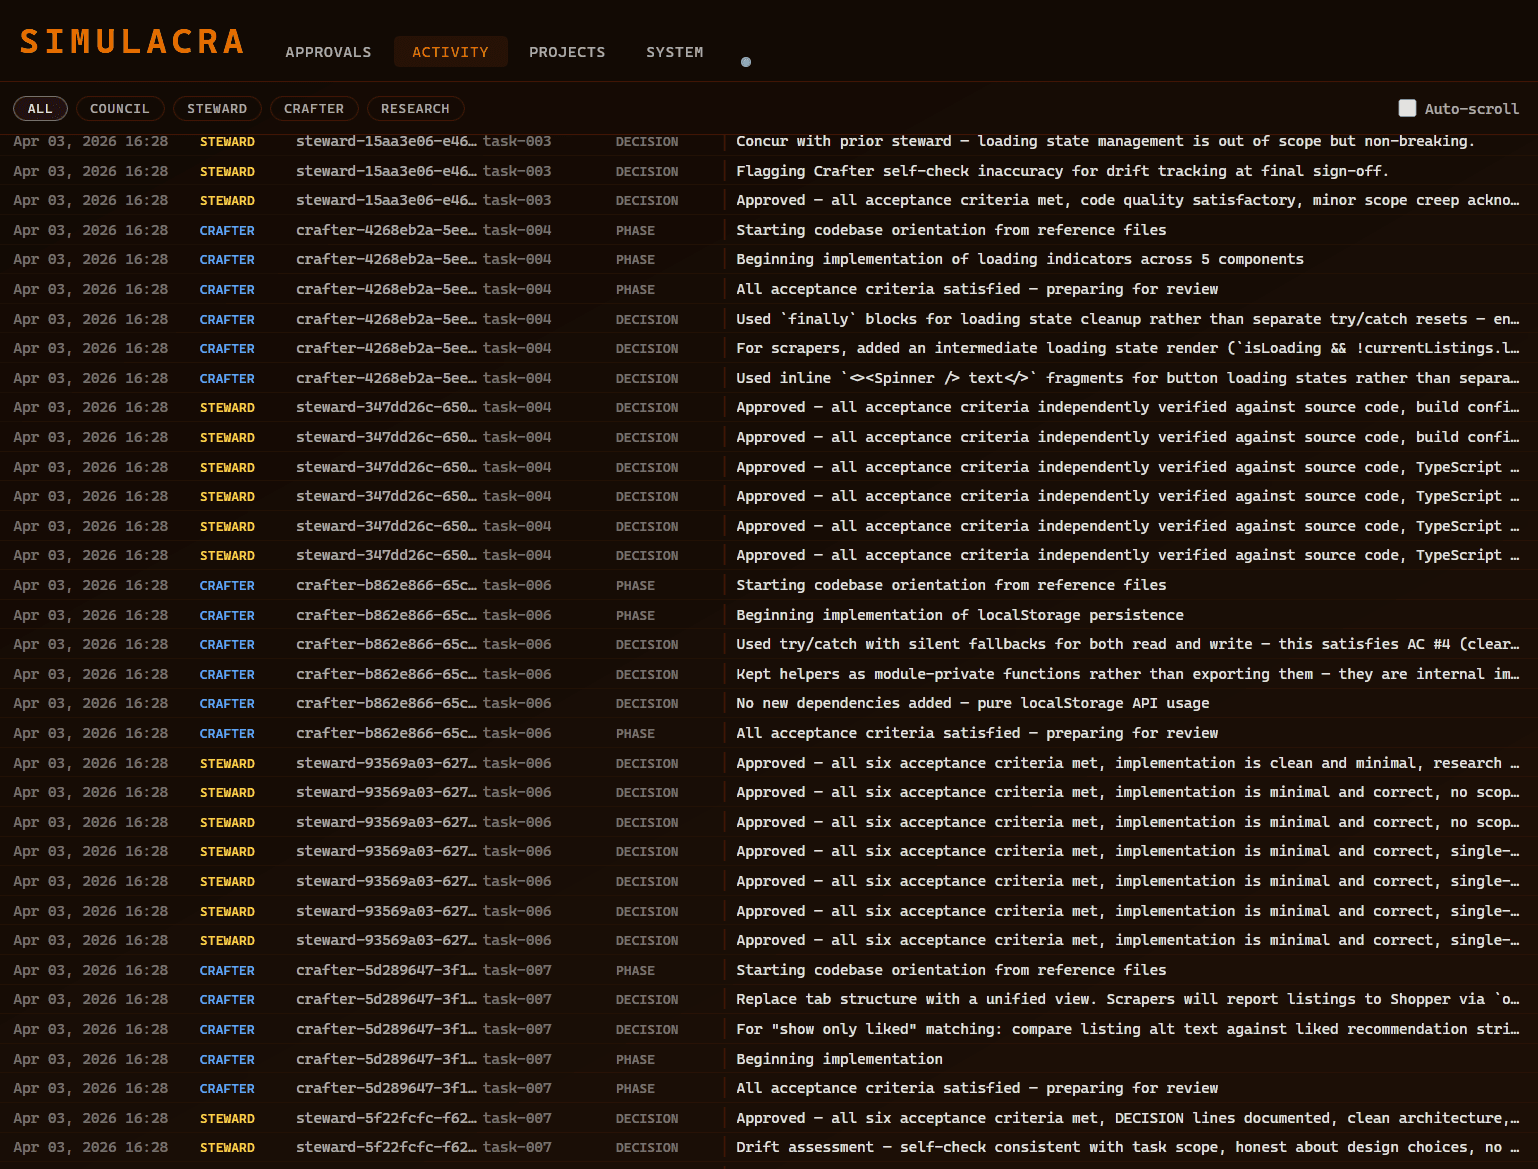Select 'Beginning implementation' task-007 row
The width and height of the screenshot is (1538, 1169).
pos(769,1059)
